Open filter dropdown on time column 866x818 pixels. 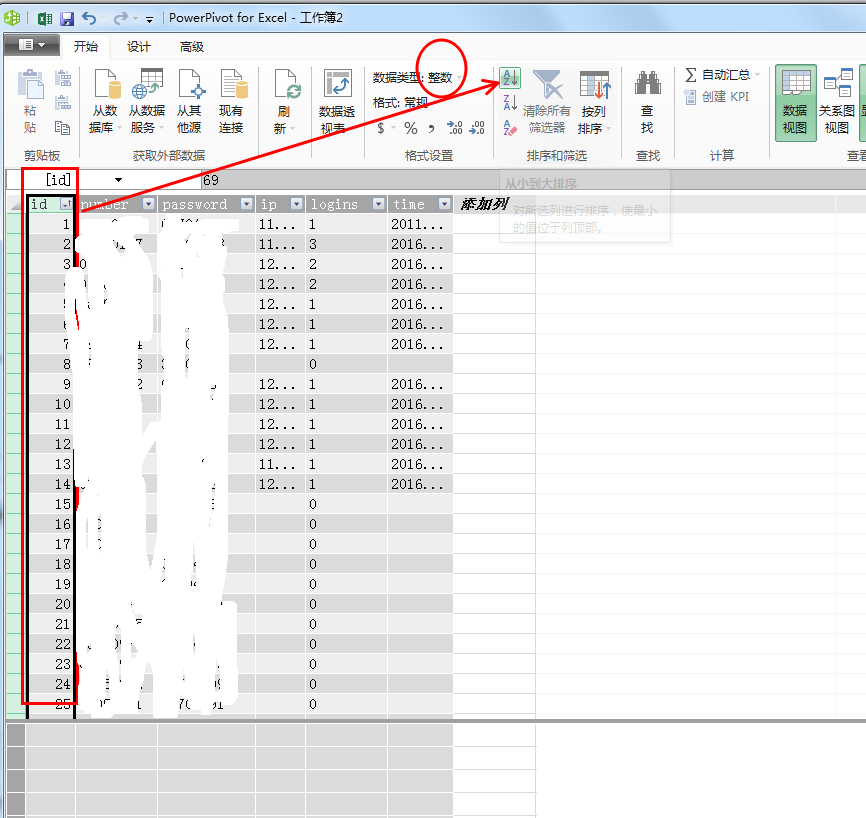click(445, 204)
